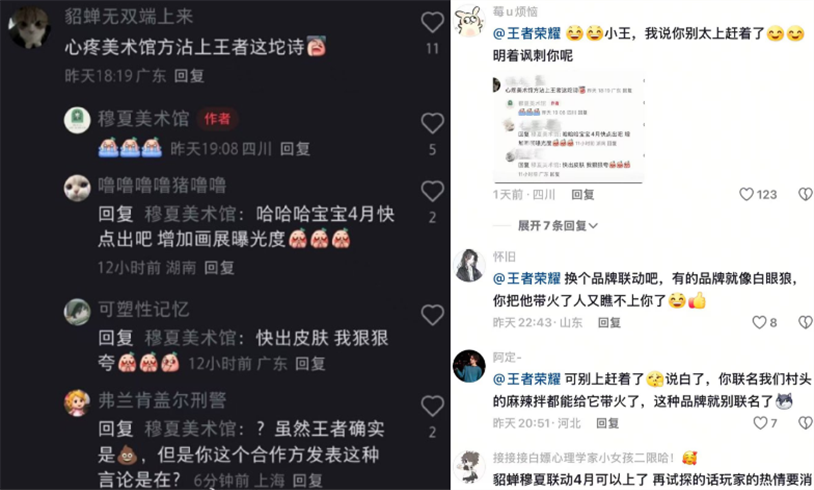Open attached screenshot in 莓u烦恼's comment

(x=568, y=128)
